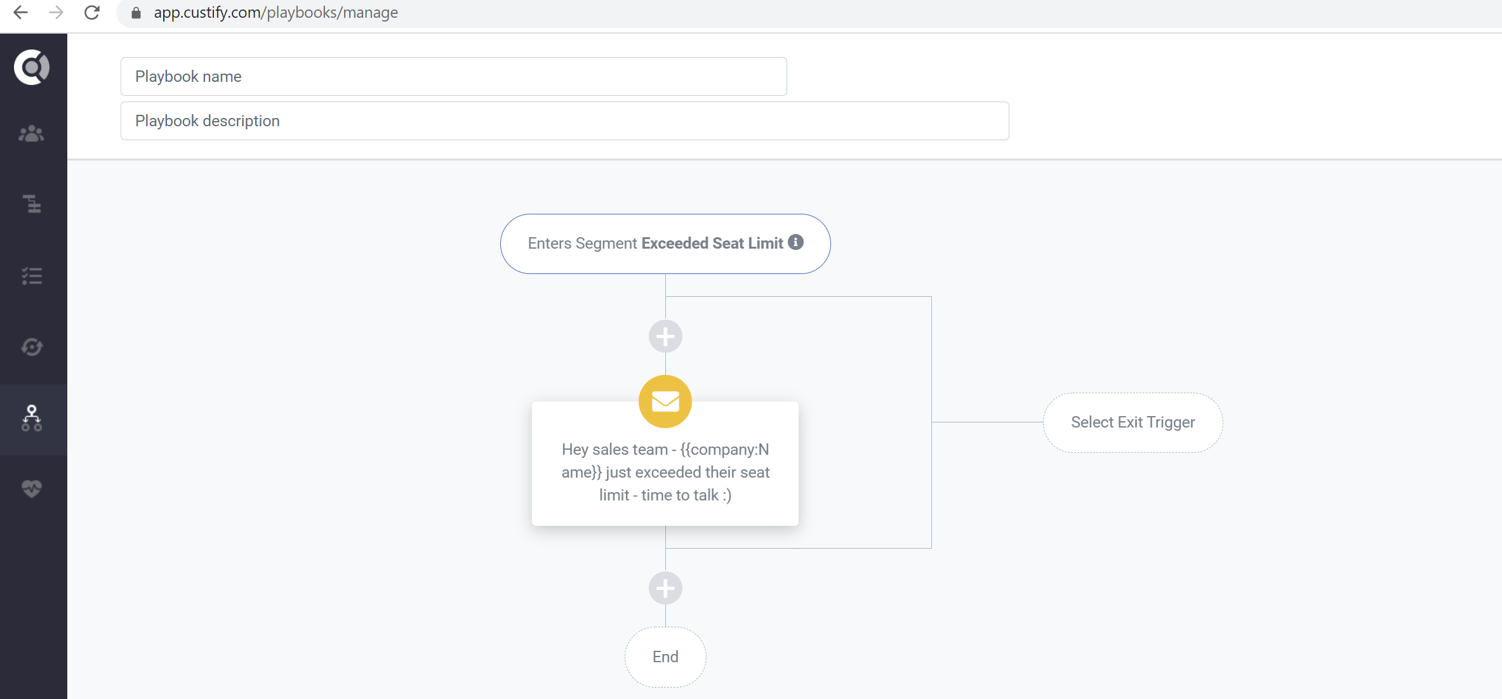The height and width of the screenshot is (699, 1502).
Task: Open the sales team email message card
Action: tap(665, 471)
